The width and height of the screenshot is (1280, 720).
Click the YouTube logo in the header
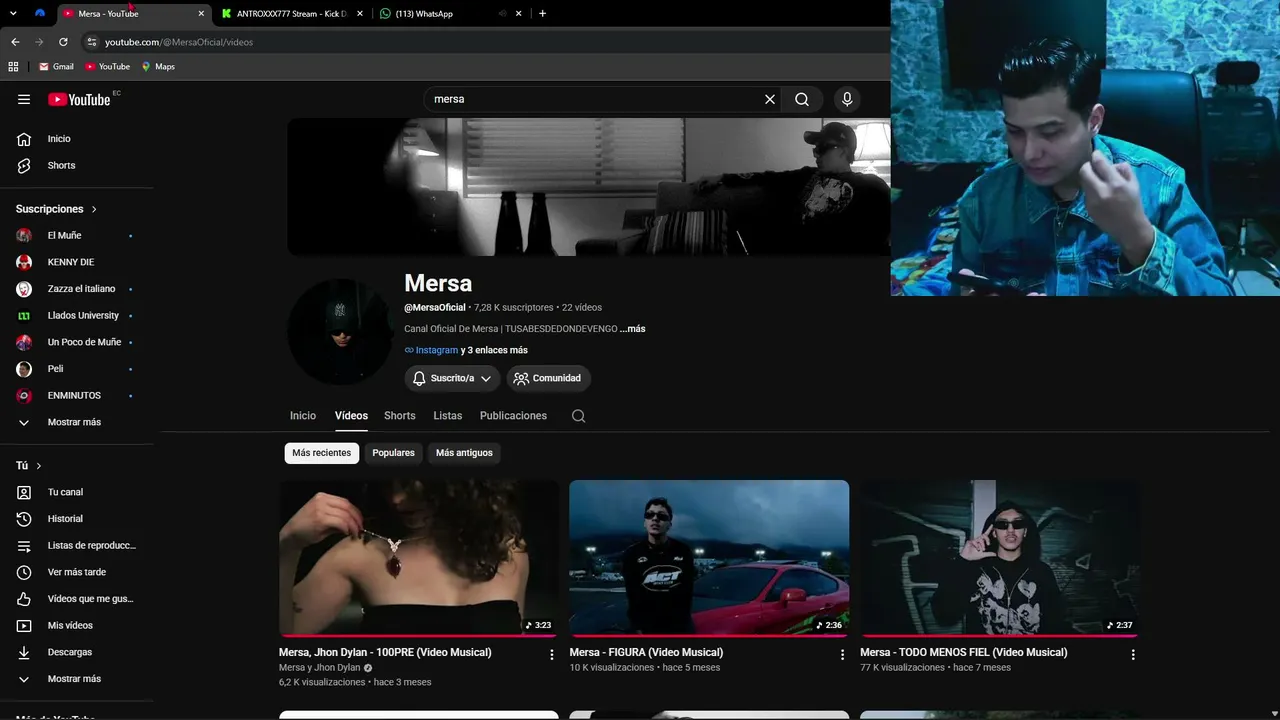[x=79, y=99]
